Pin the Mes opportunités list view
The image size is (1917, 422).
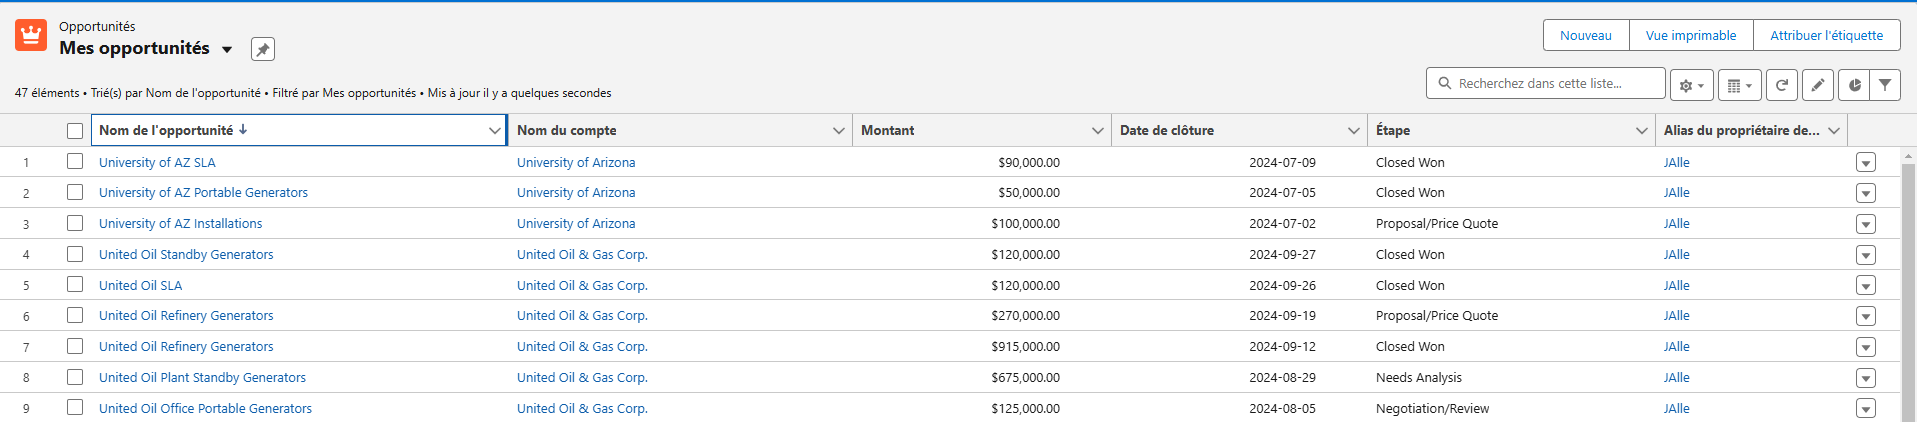262,49
